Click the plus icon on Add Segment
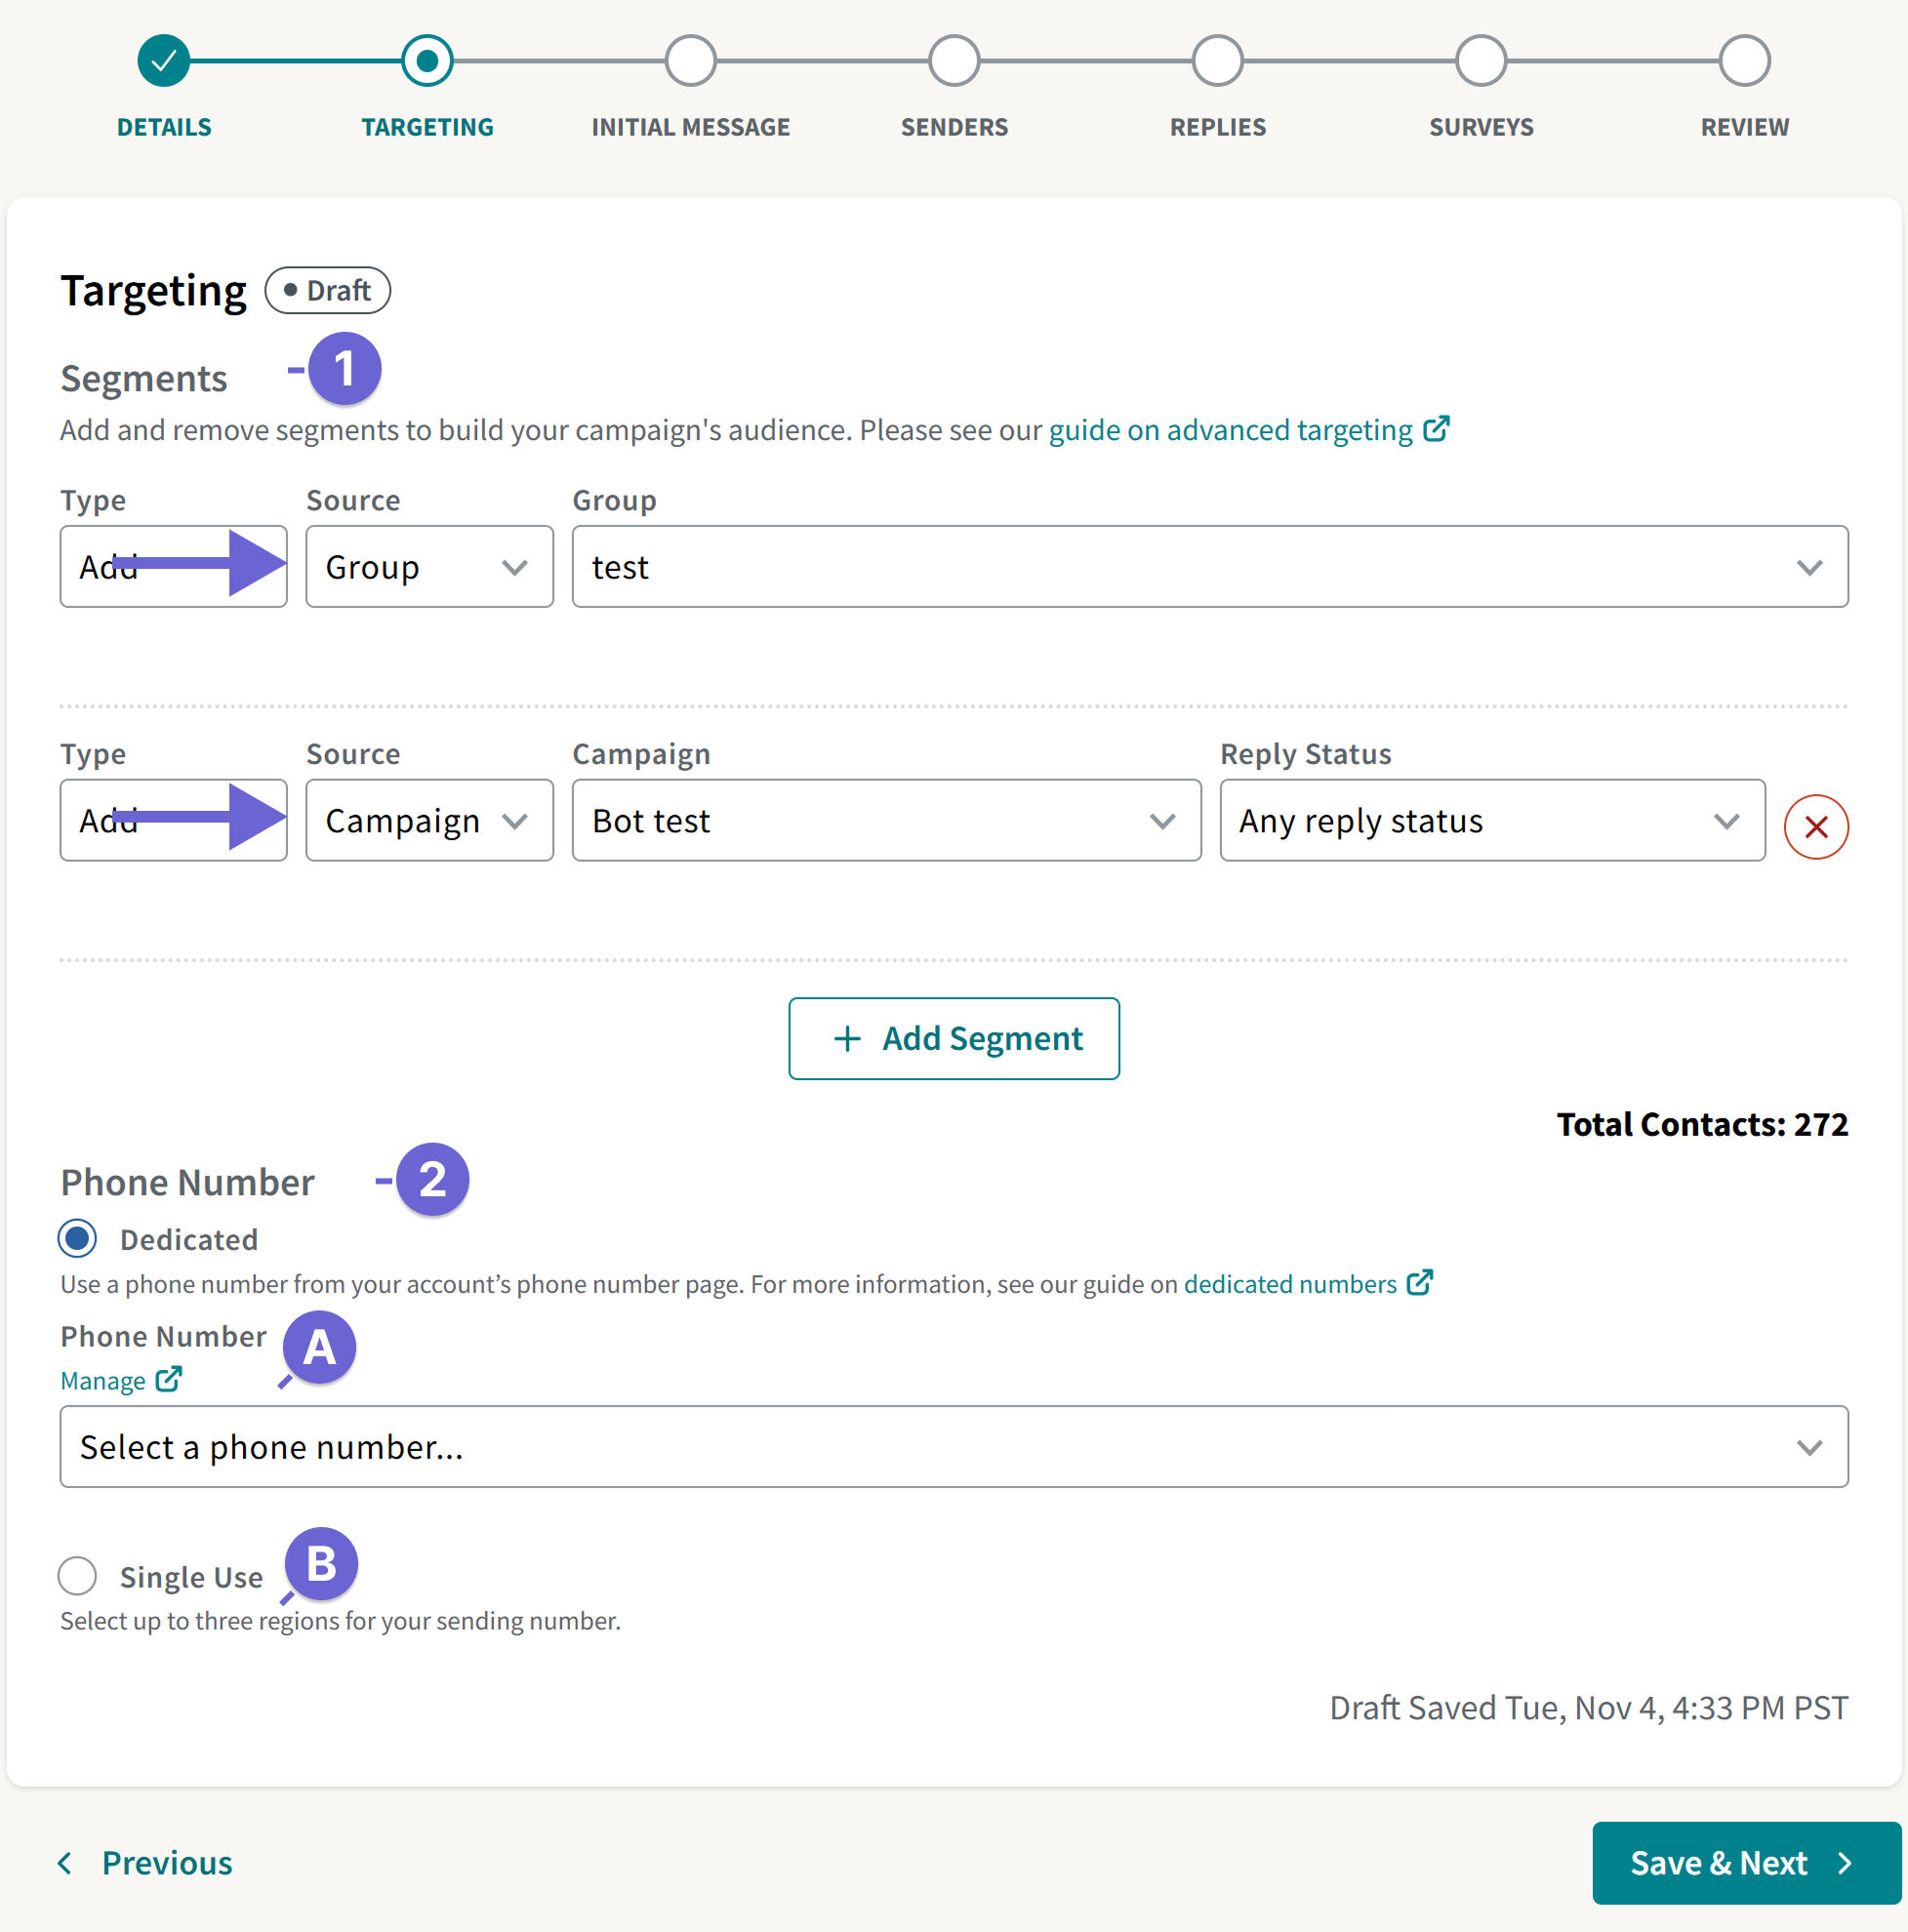This screenshot has width=1908, height=1932. point(846,1038)
